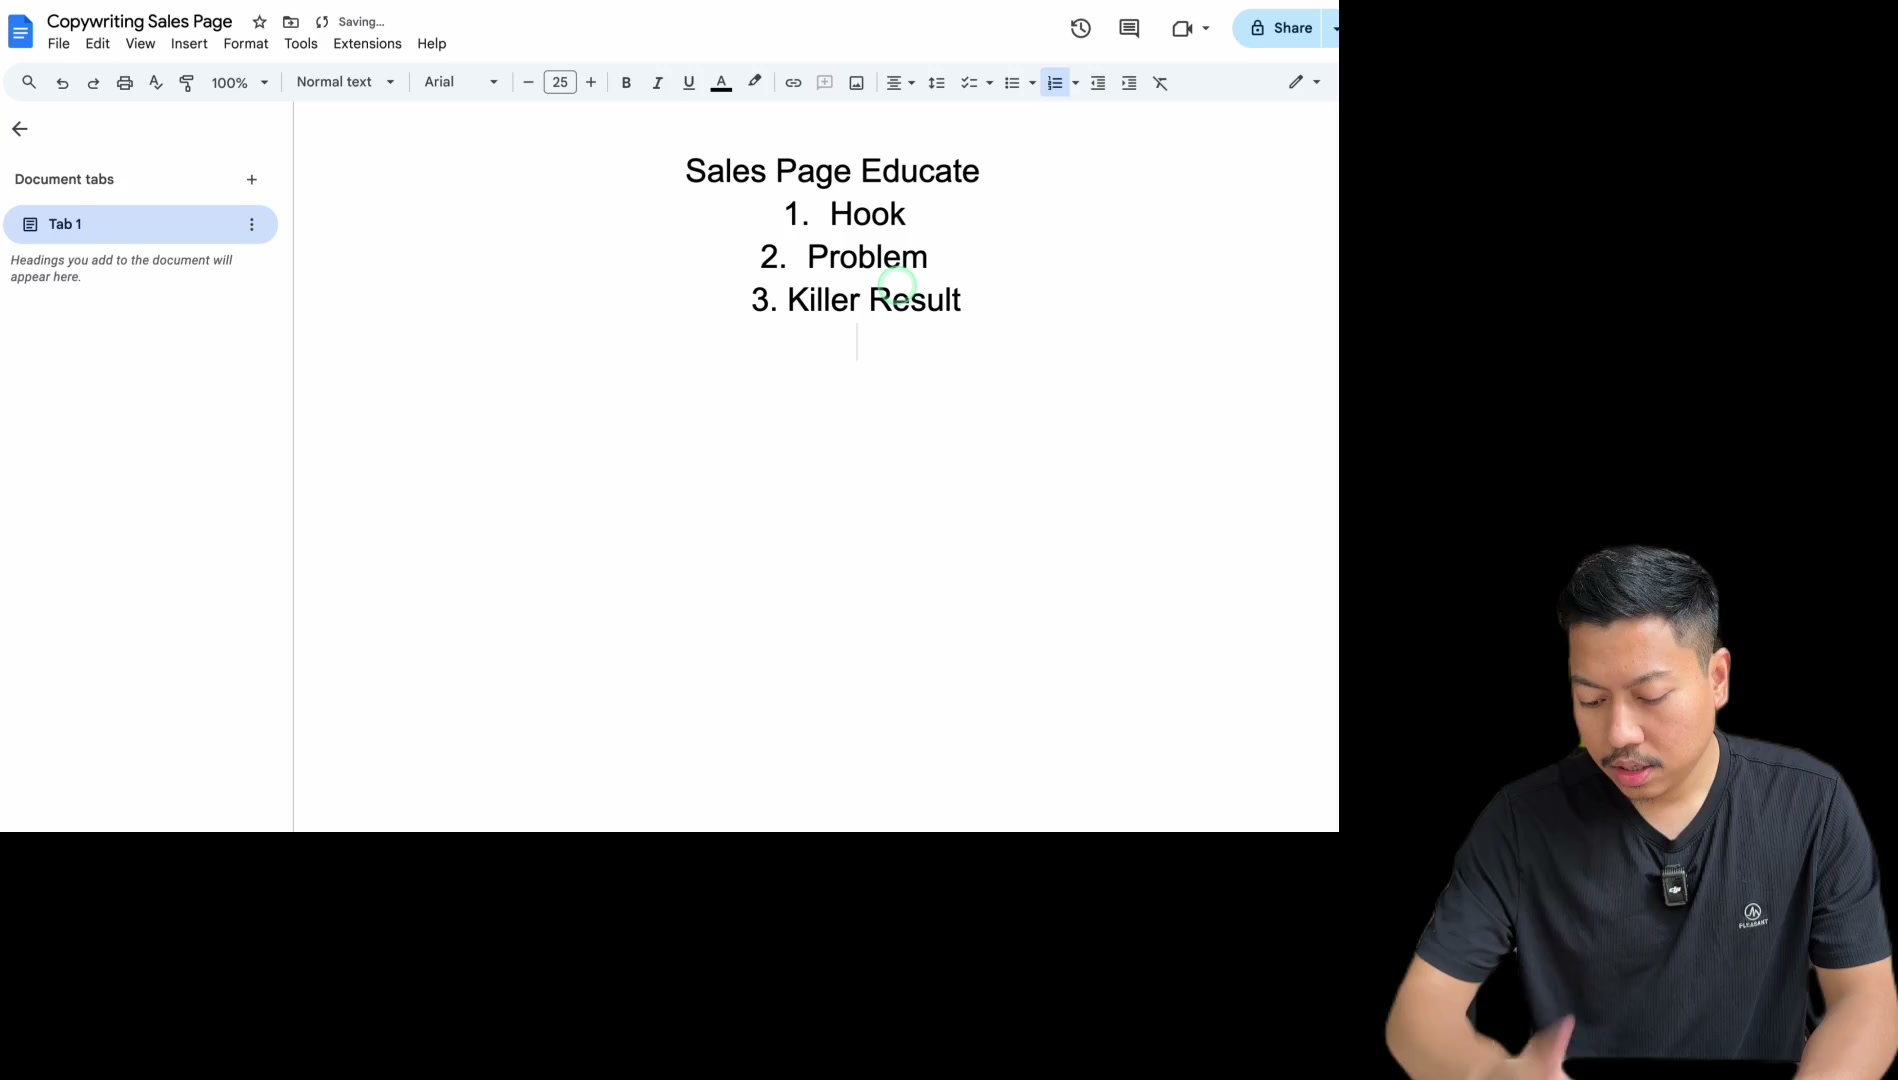Toggle bold formatting
The height and width of the screenshot is (1080, 1898).
point(626,82)
